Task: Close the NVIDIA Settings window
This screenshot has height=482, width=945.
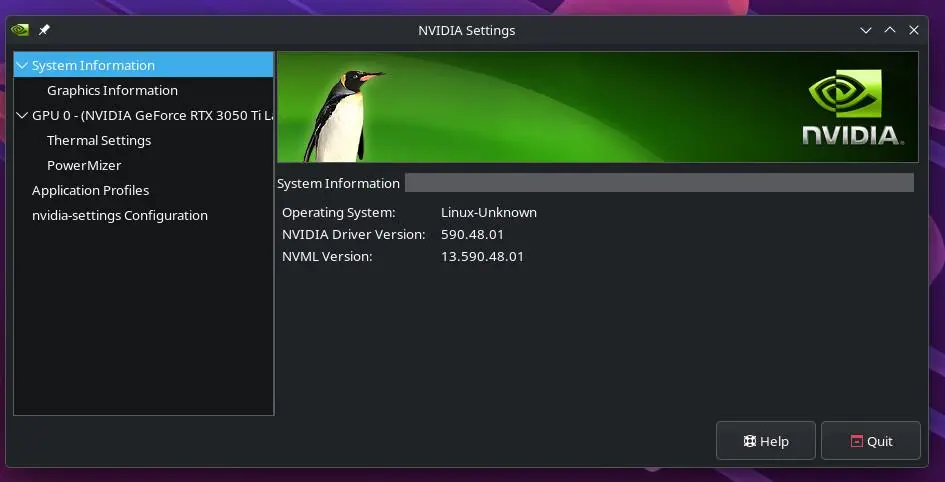Action: coord(914,30)
